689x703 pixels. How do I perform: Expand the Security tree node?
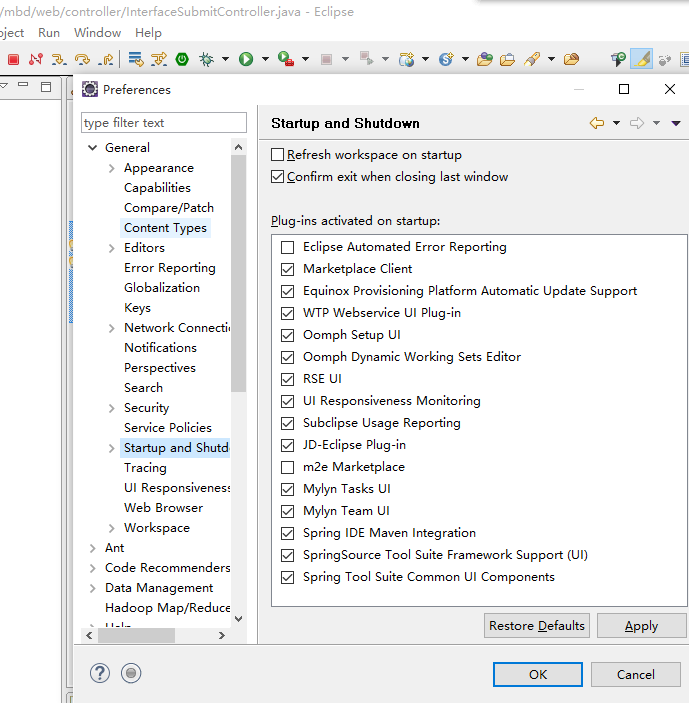pos(112,408)
